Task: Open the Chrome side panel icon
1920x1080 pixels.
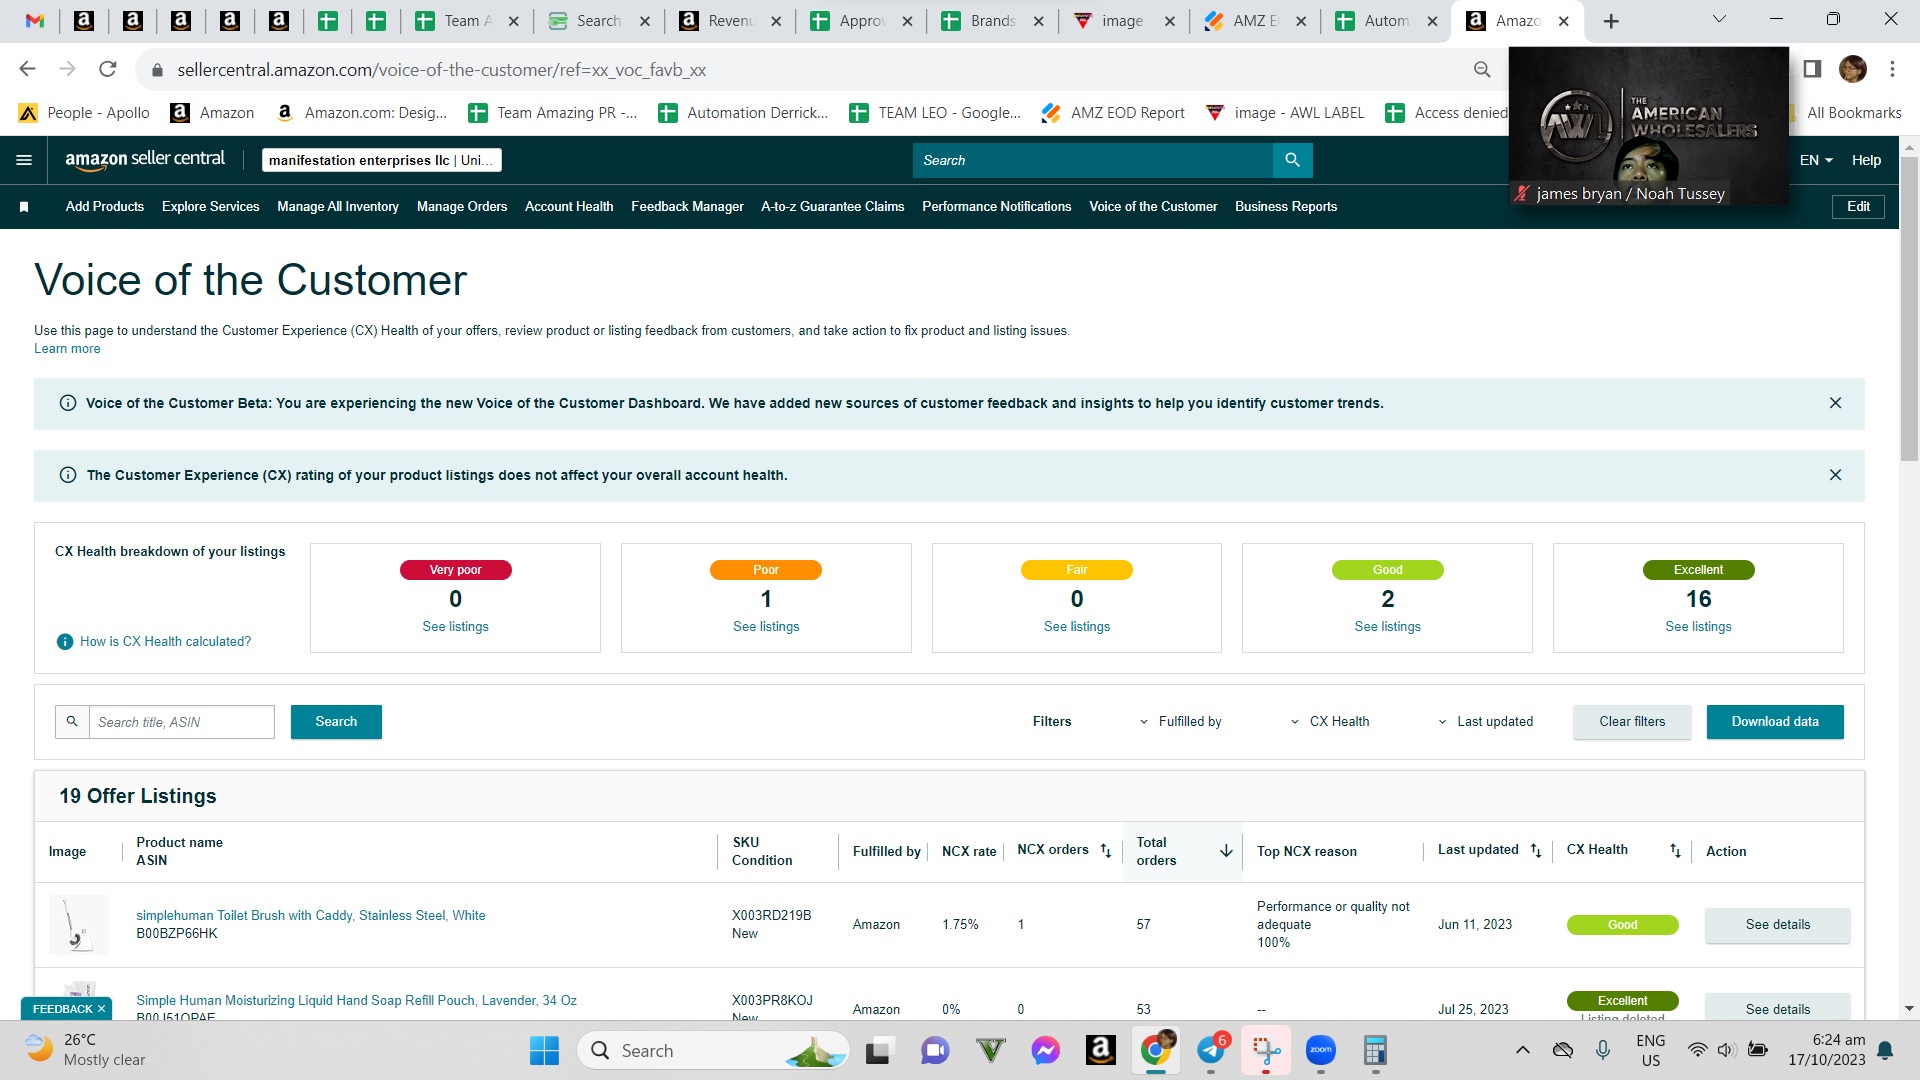Action: coord(1812,69)
